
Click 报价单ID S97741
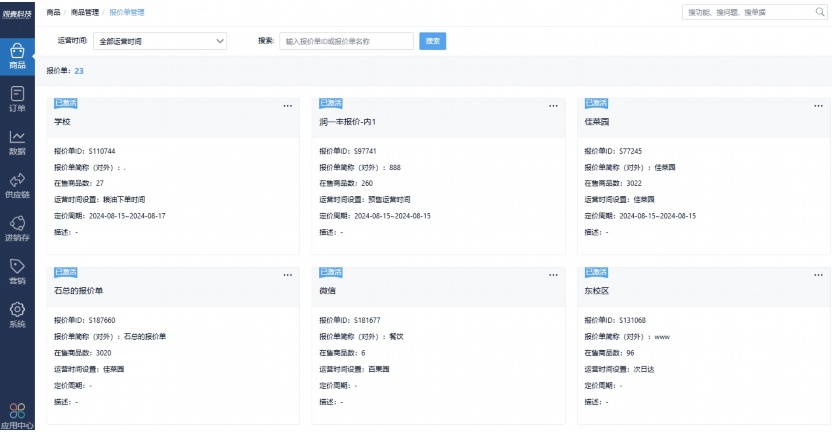click(x=365, y=151)
